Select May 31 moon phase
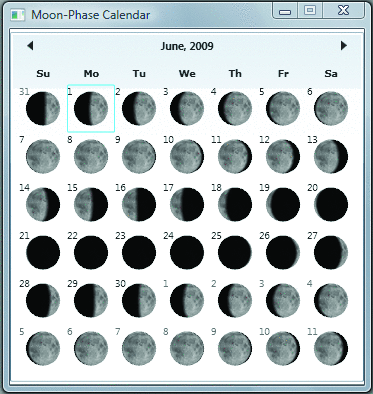Screen dimensions: 373x394 (43, 108)
